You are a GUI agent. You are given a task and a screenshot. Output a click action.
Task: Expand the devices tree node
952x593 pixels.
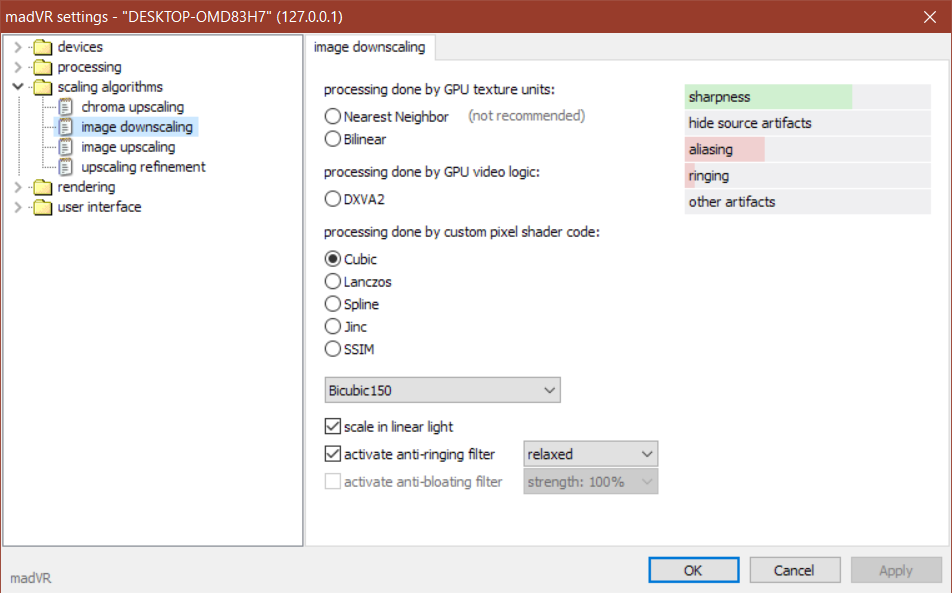point(18,47)
